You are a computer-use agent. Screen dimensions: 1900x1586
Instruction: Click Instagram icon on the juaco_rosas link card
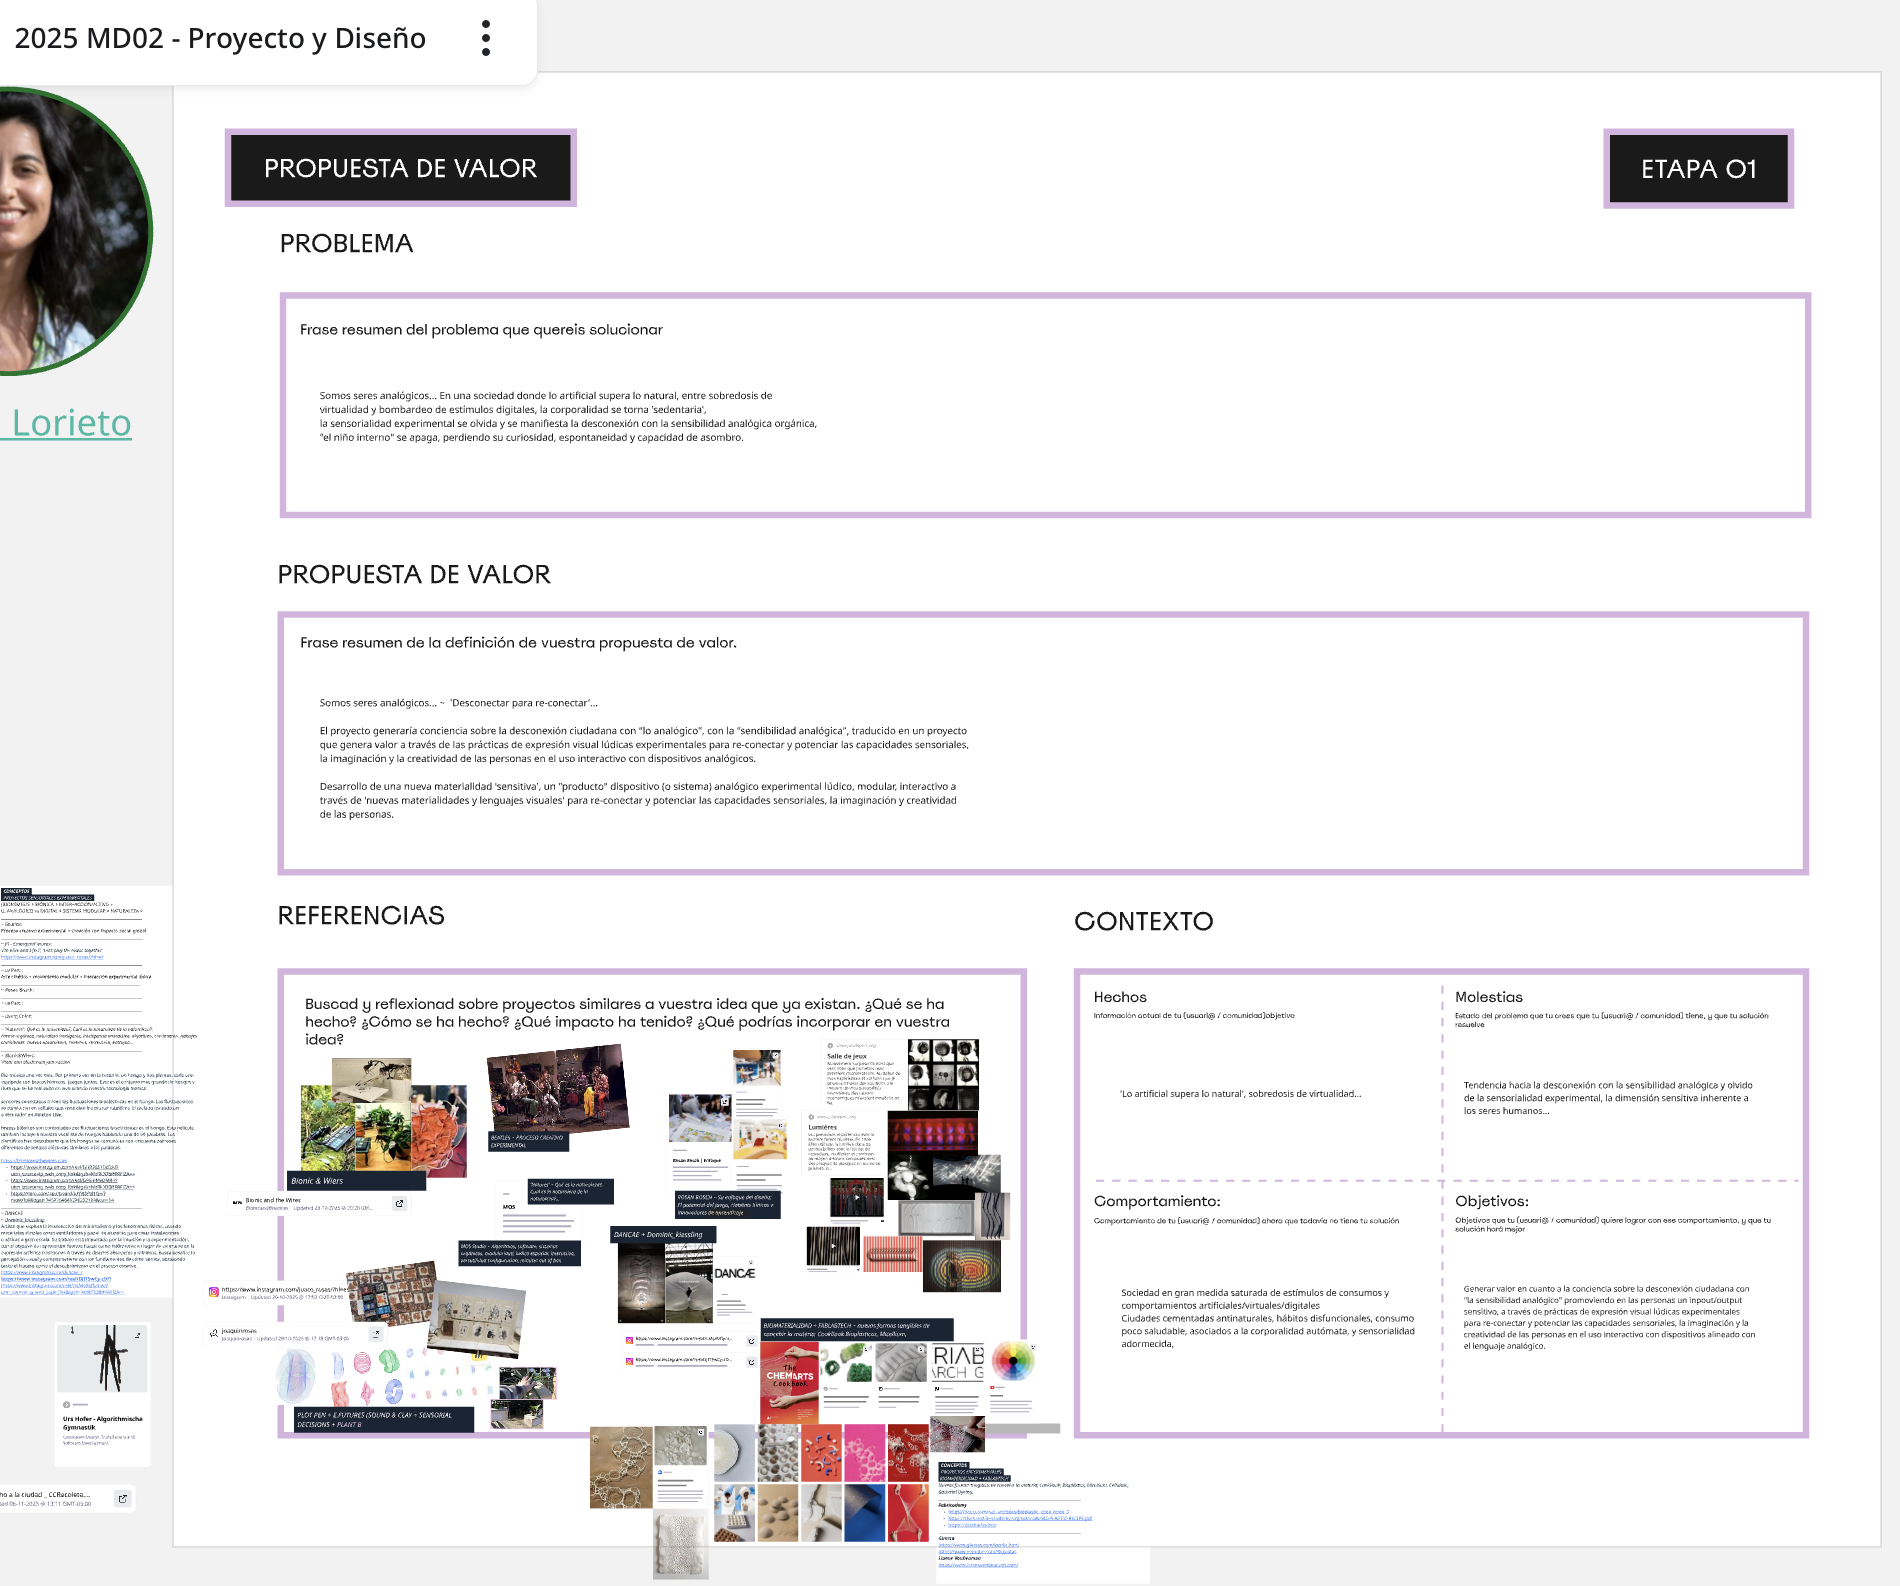click(x=213, y=1292)
